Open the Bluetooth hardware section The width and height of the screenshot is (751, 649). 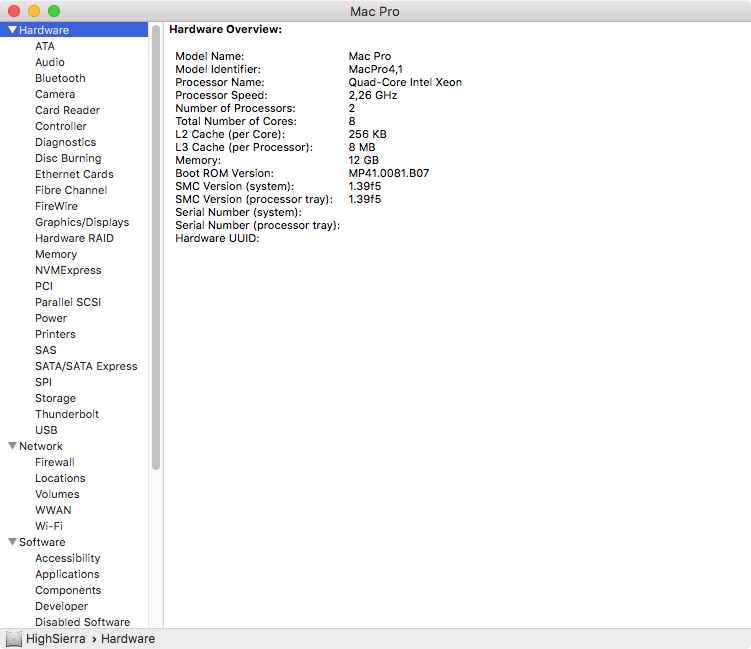60,78
